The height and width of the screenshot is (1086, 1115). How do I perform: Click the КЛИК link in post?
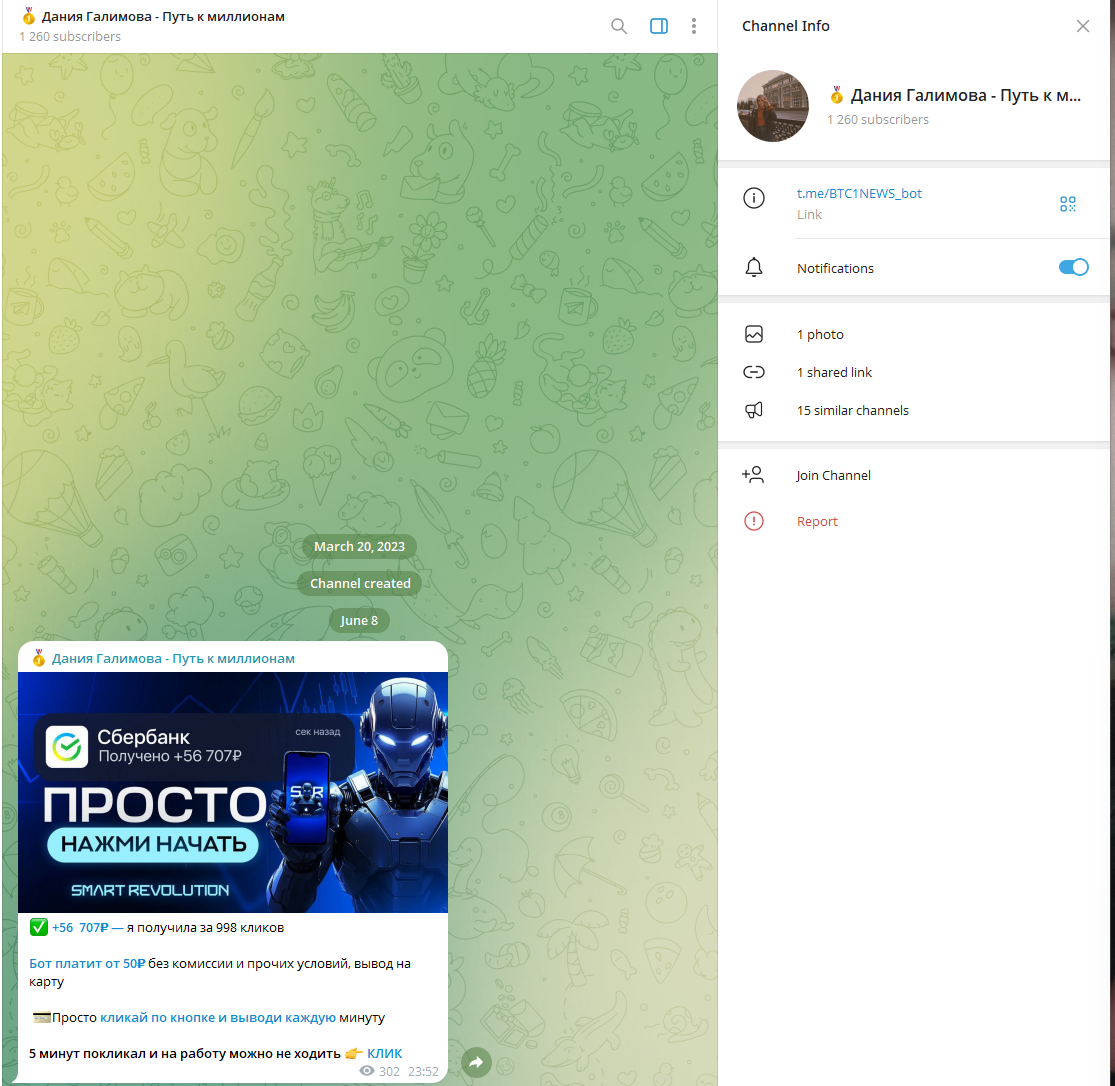pos(385,1053)
